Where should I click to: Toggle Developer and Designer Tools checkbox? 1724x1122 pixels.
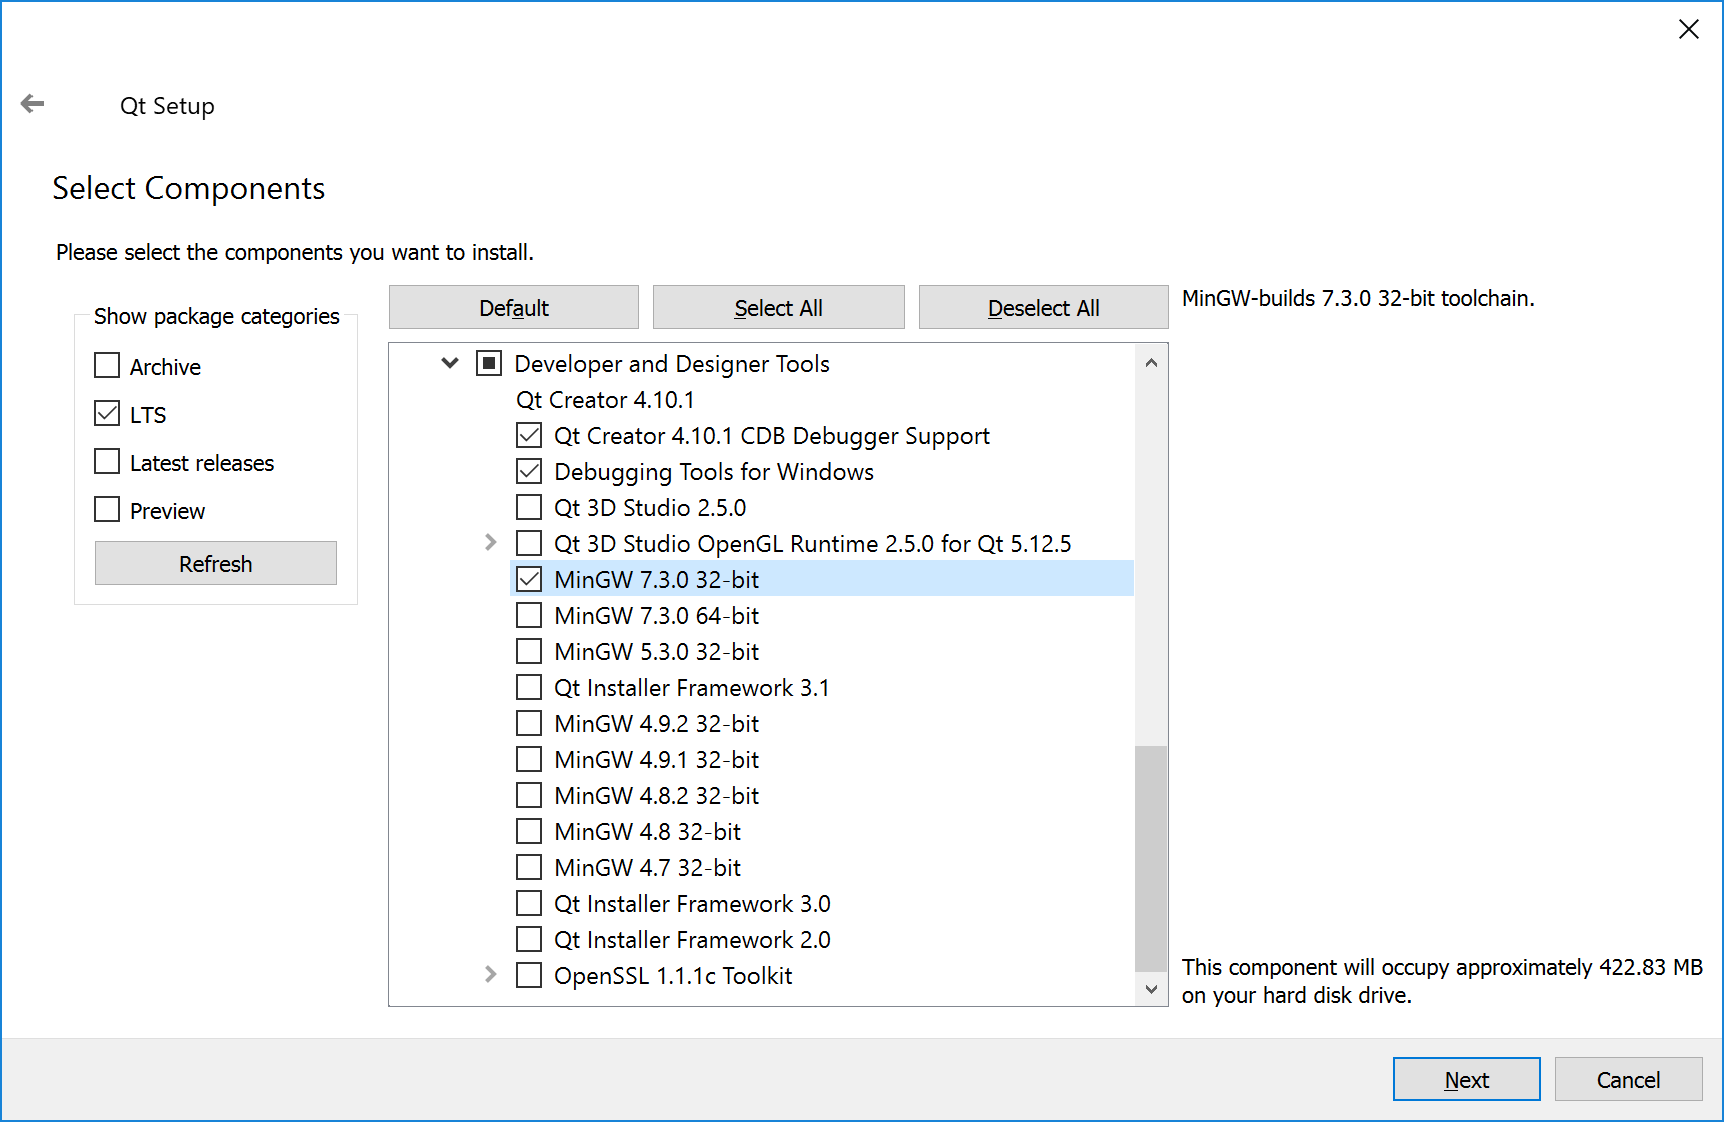tap(489, 363)
